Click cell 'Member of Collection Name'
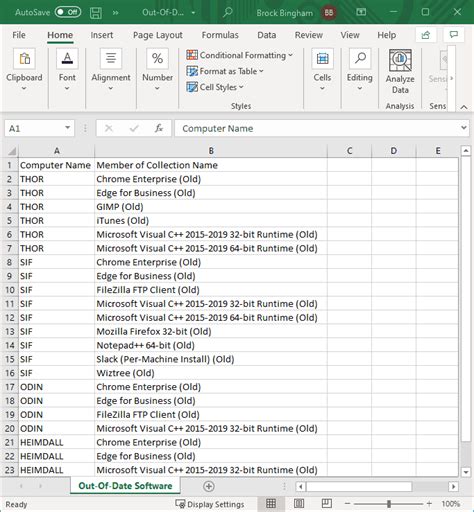This screenshot has height=512, width=474. pos(211,165)
